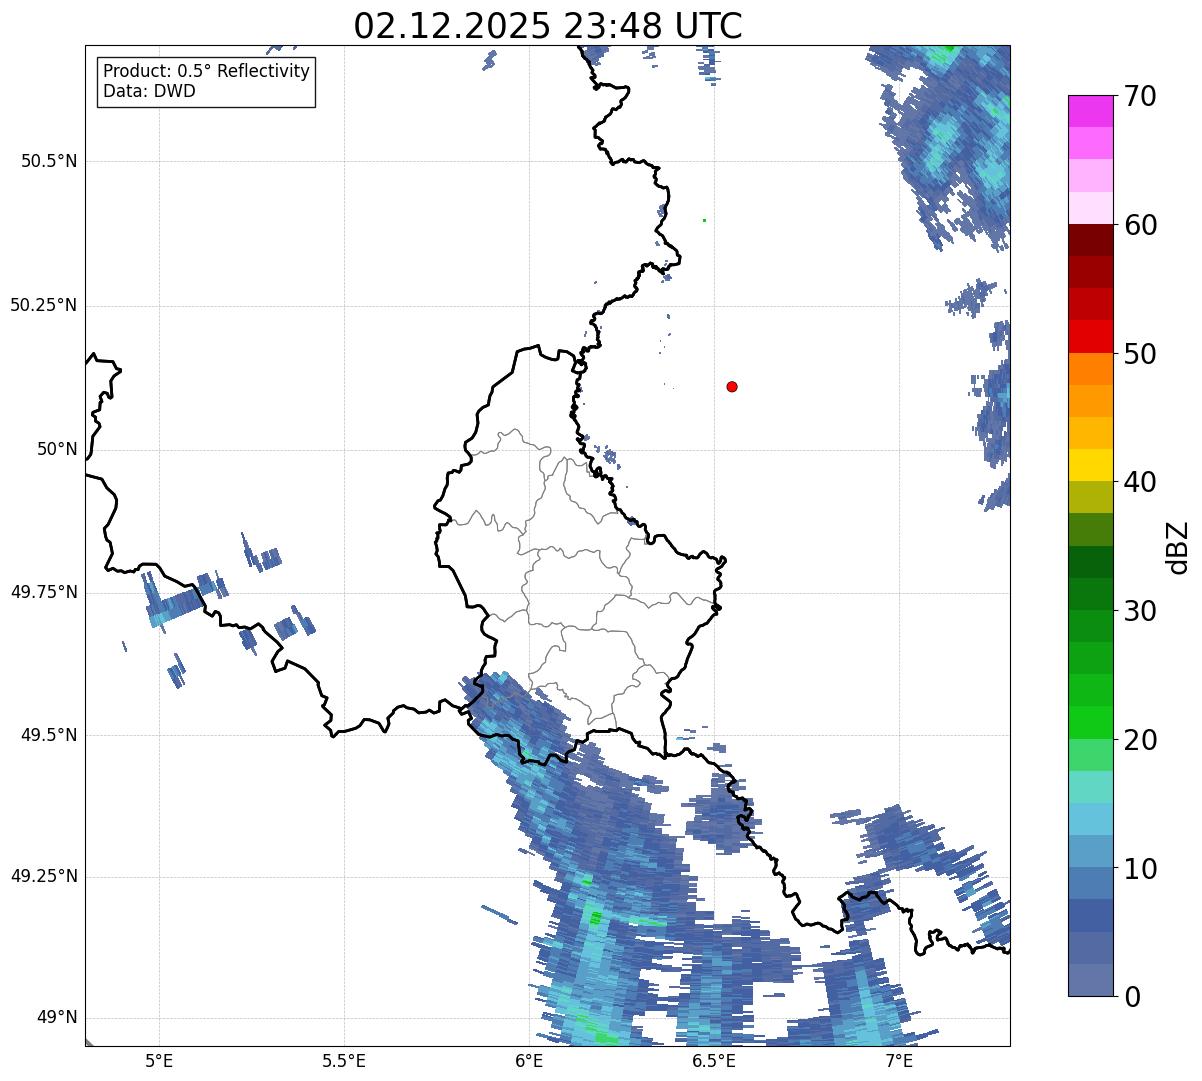
Task: Click the colorbar 40 tick label
Action: pyautogui.click(x=1140, y=482)
